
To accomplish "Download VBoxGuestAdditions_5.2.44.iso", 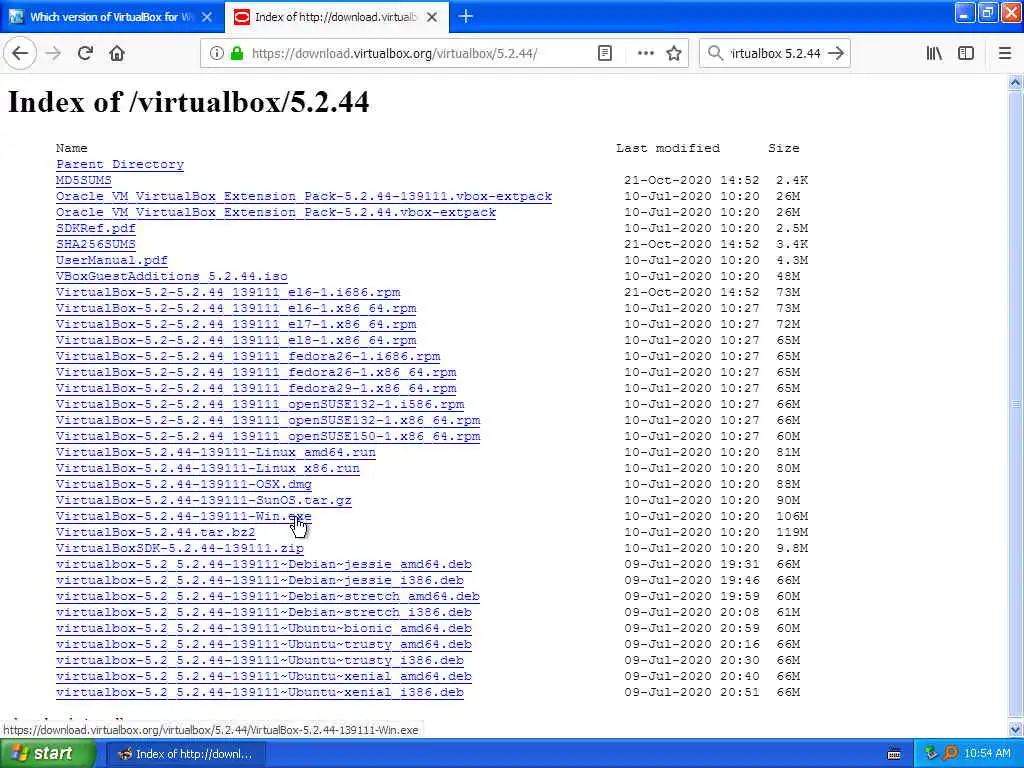I will (172, 276).
